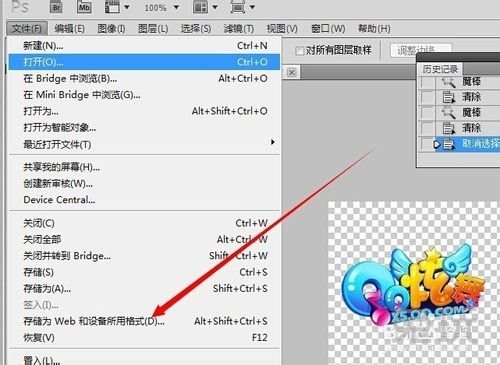Expand the 最近打开文件(T) submenu

[x=144, y=144]
